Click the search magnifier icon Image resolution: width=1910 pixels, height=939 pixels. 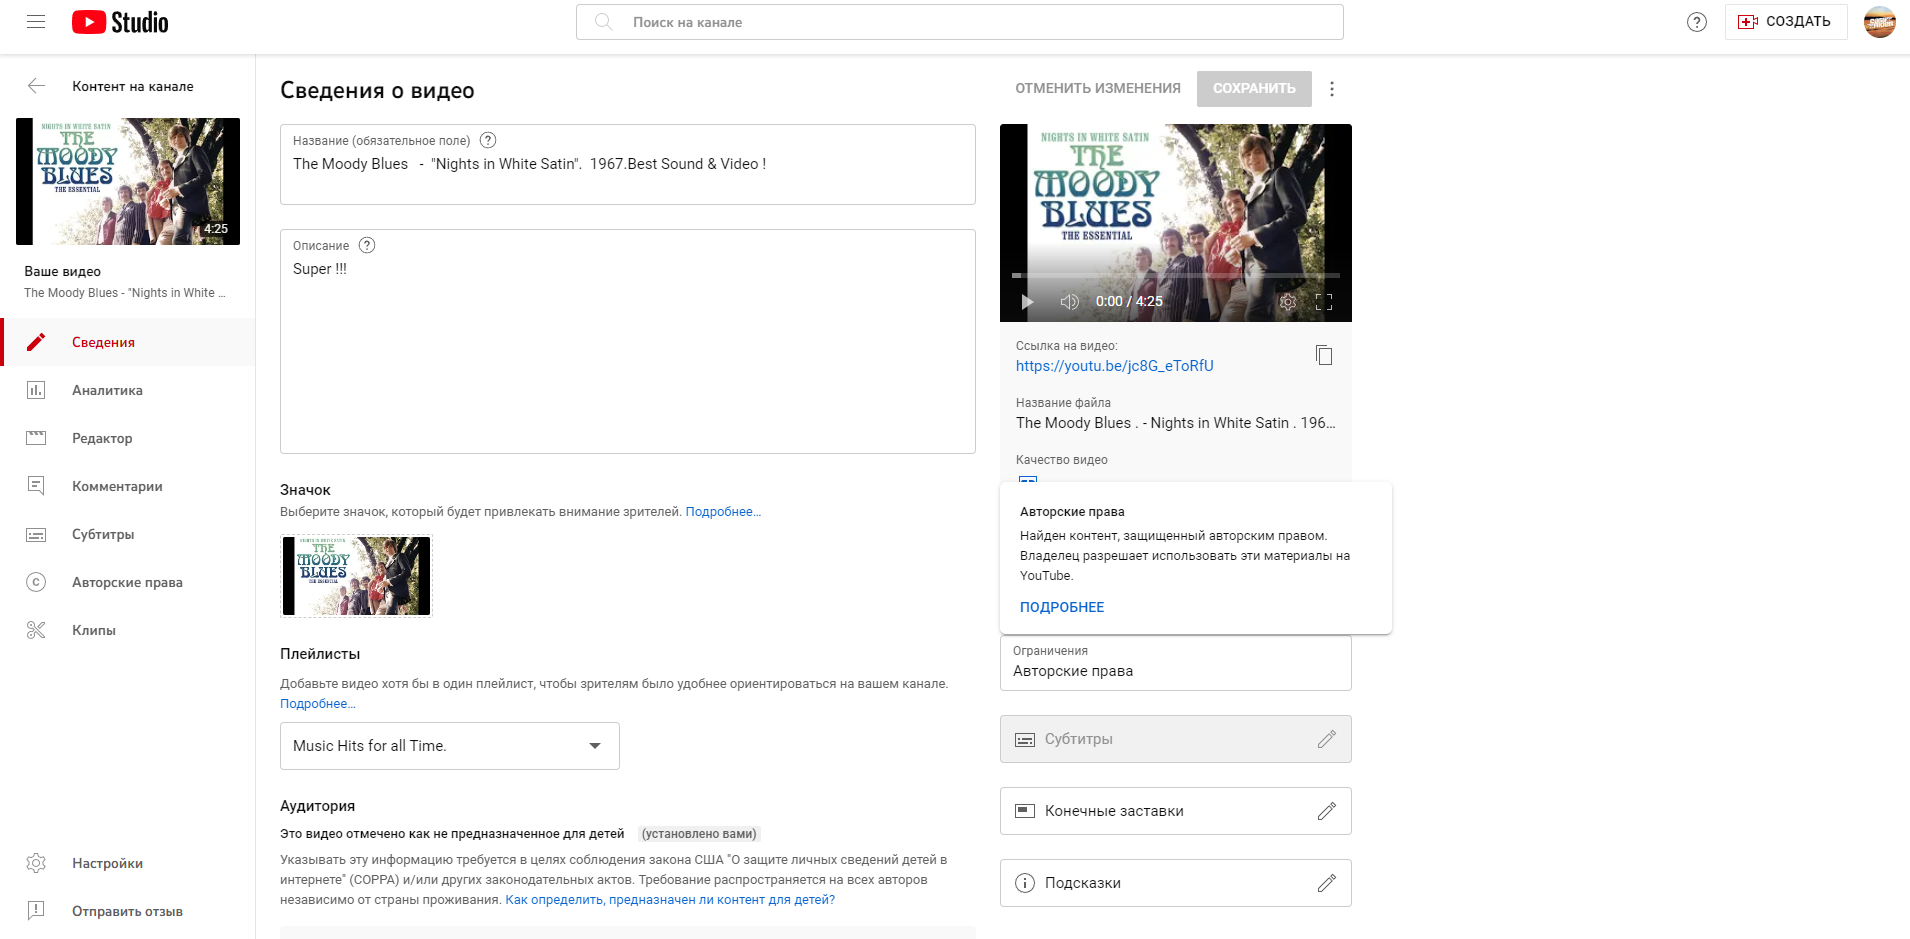point(603,22)
